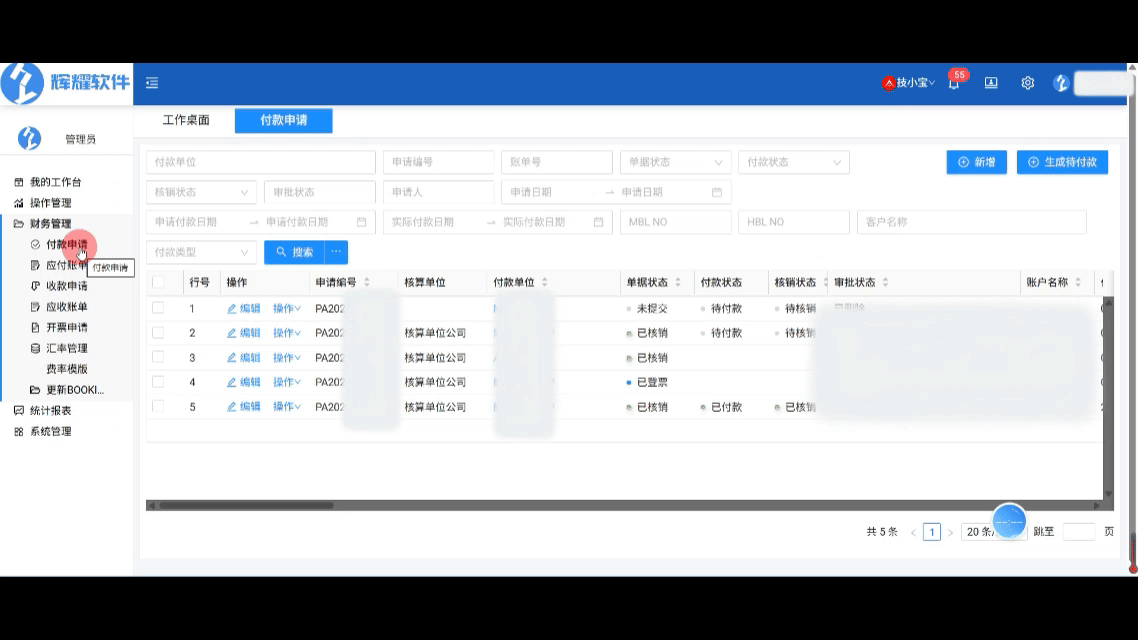Click the edit pencil icon in row 3
Screen dimensions: 1138x640
click(x=232, y=358)
